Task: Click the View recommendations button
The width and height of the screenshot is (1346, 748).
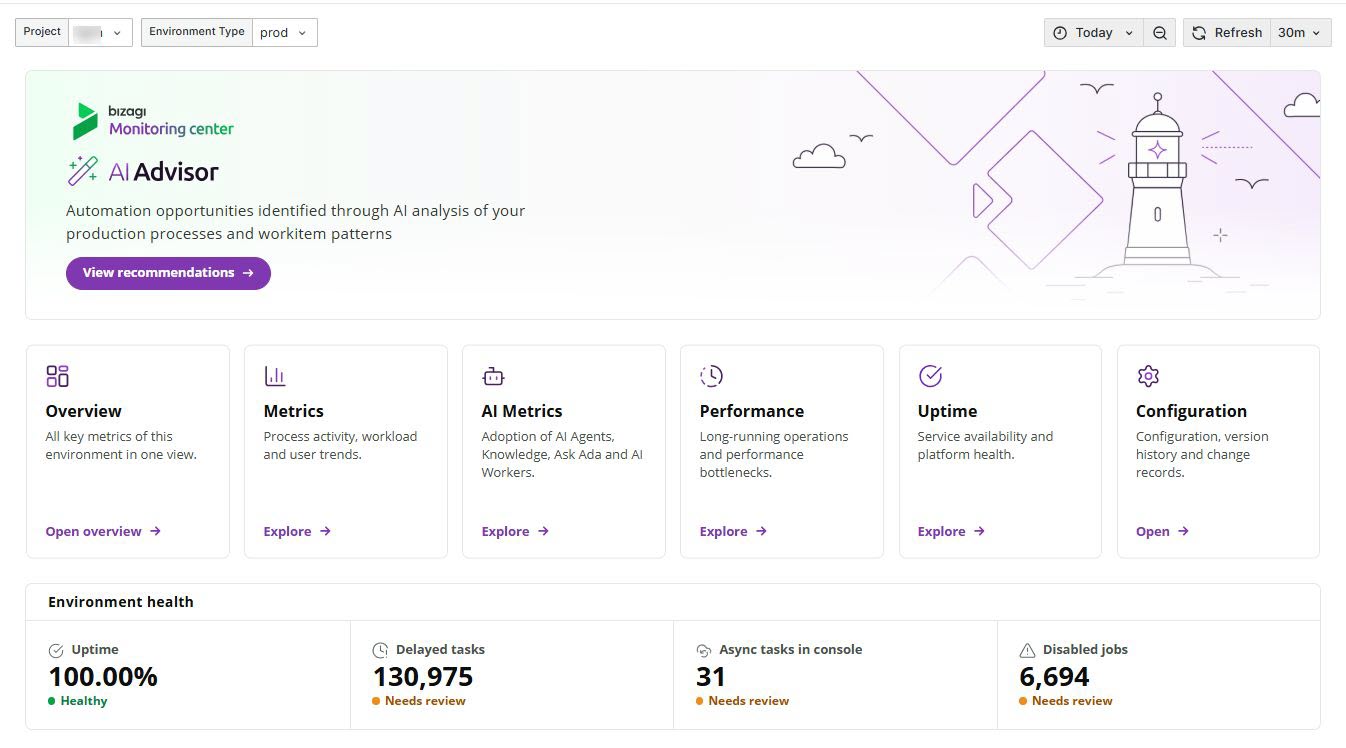Action: tap(168, 273)
